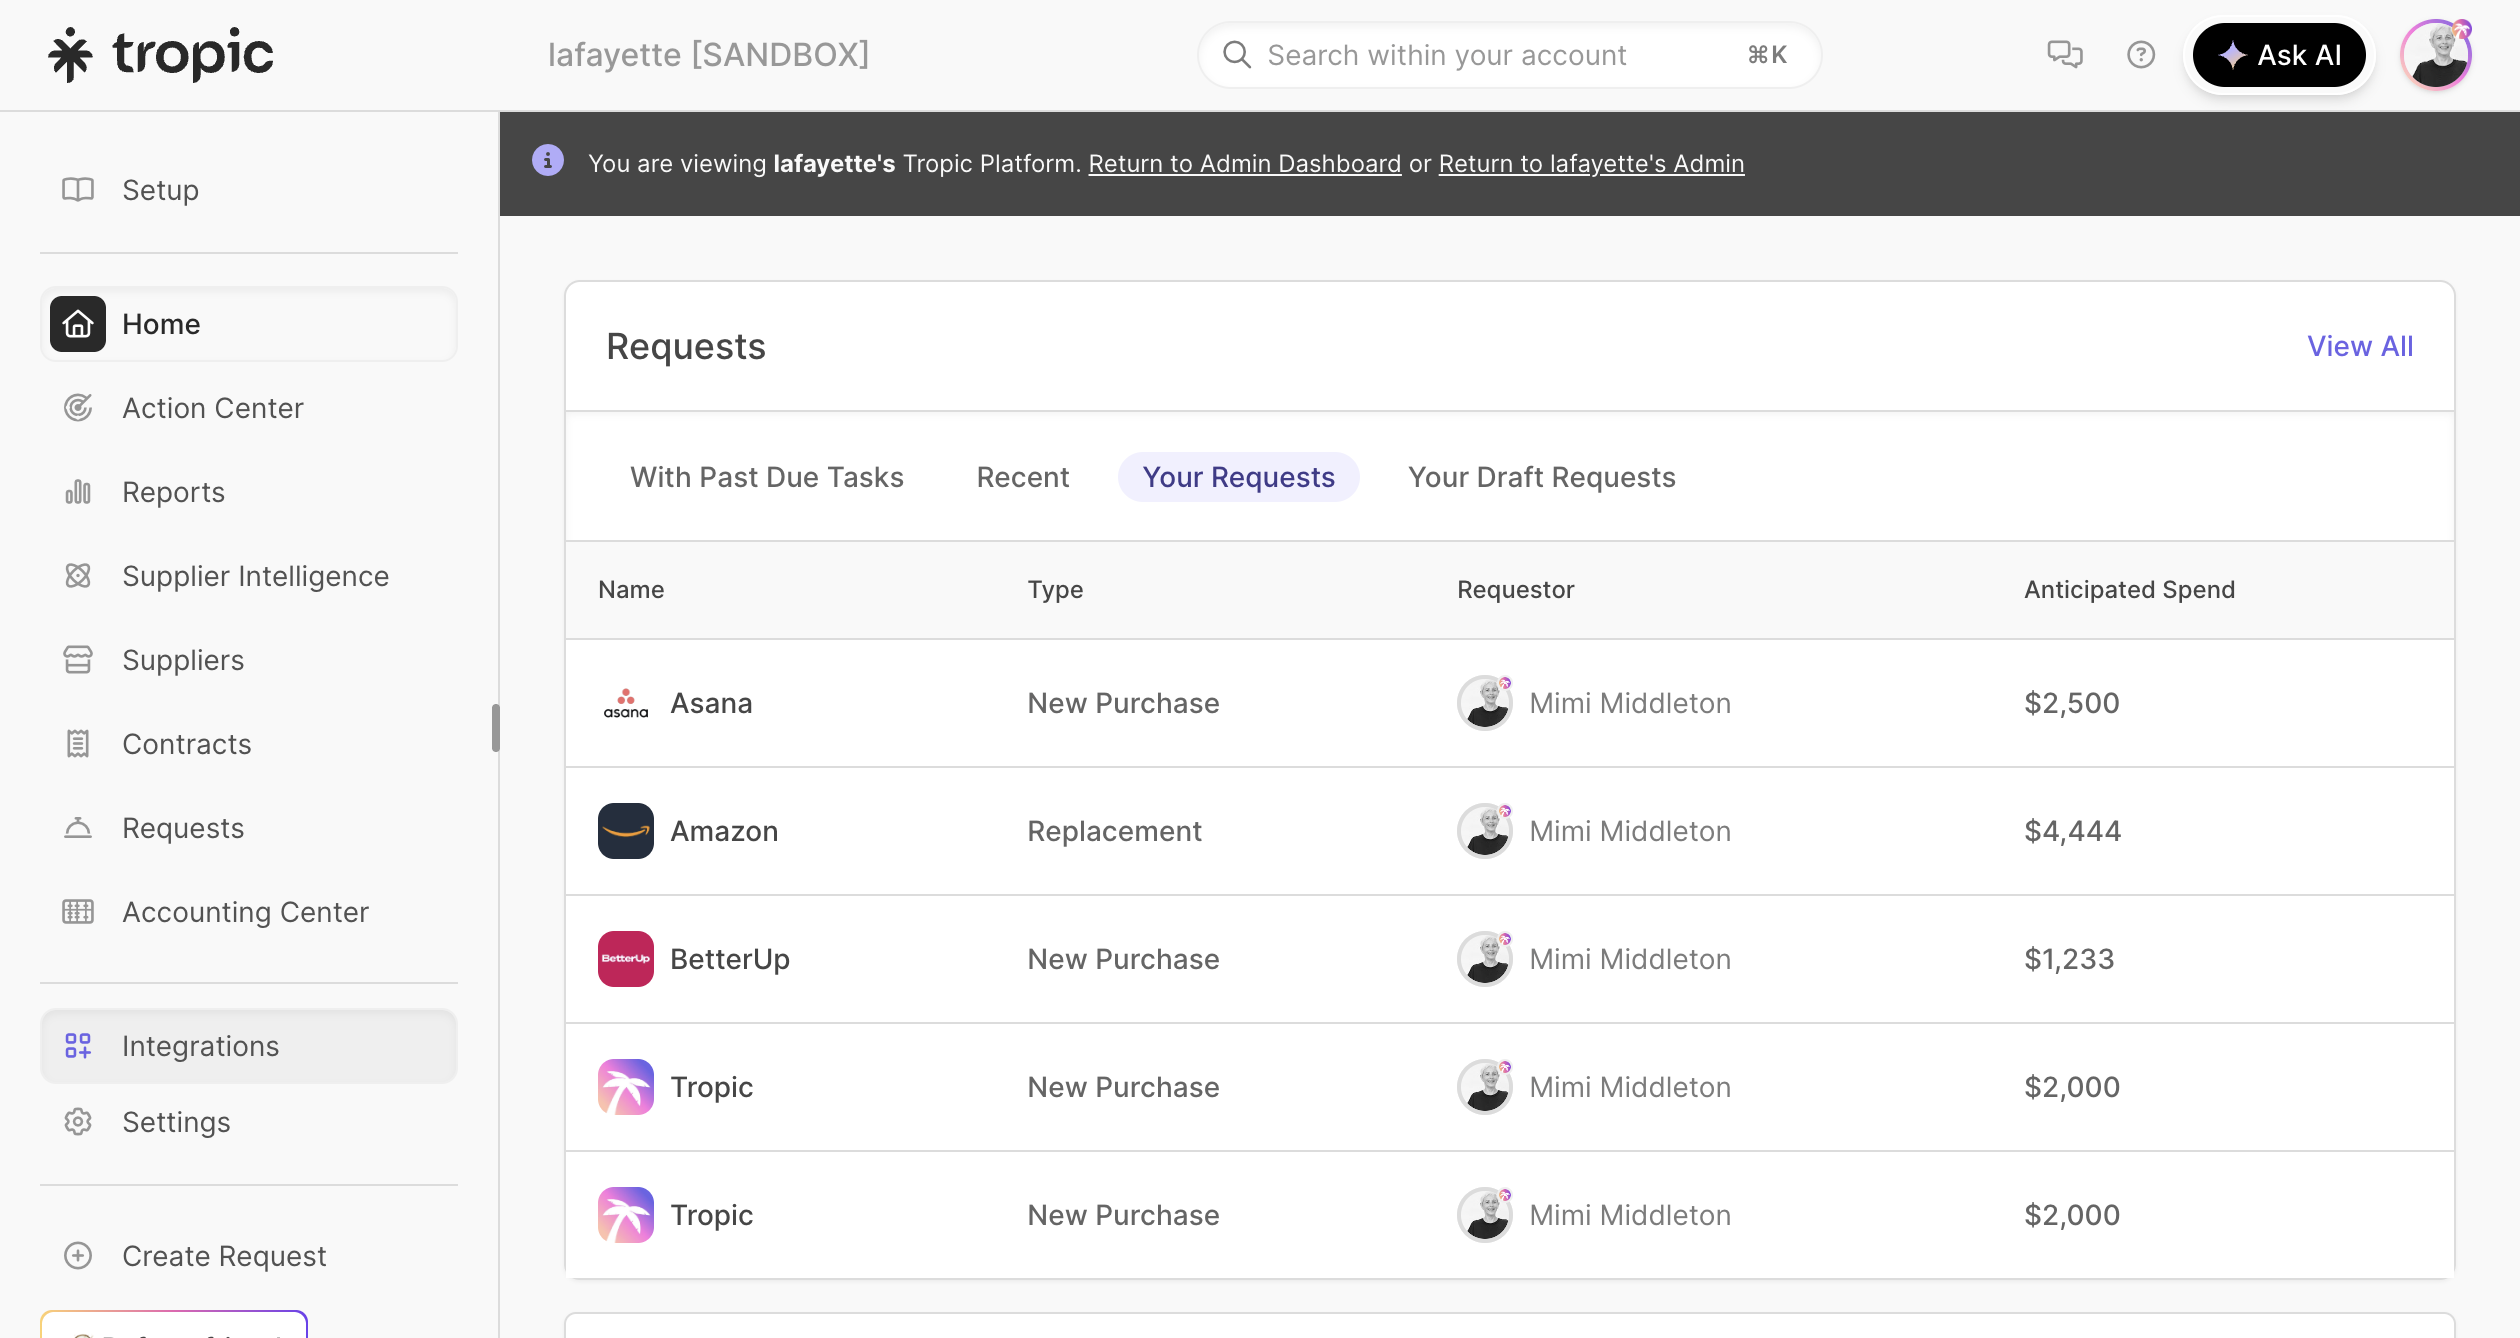This screenshot has height=1338, width=2520.
Task: Click View All requests link
Action: 2359,346
